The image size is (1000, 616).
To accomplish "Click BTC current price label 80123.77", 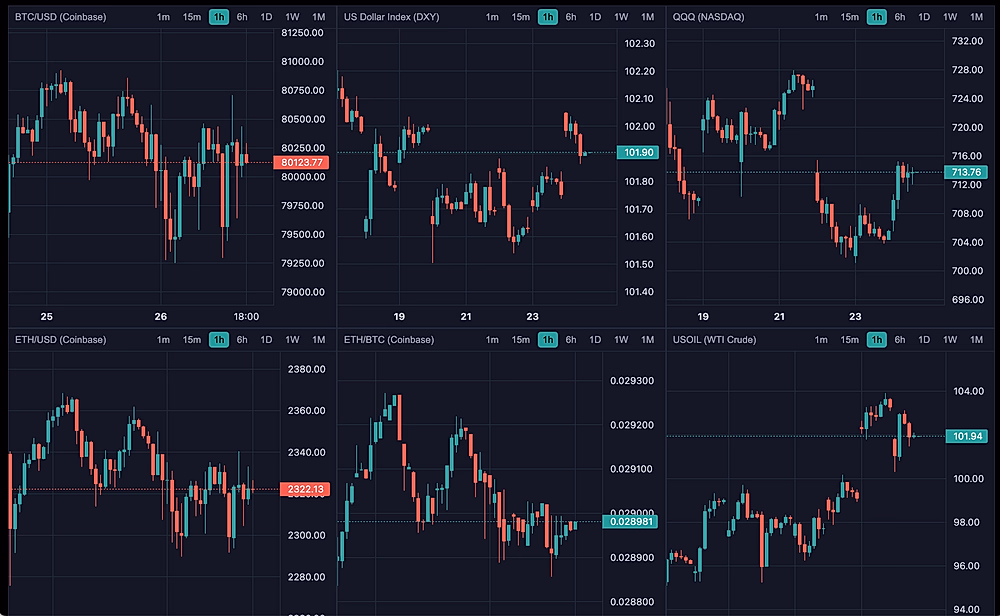I will point(301,163).
